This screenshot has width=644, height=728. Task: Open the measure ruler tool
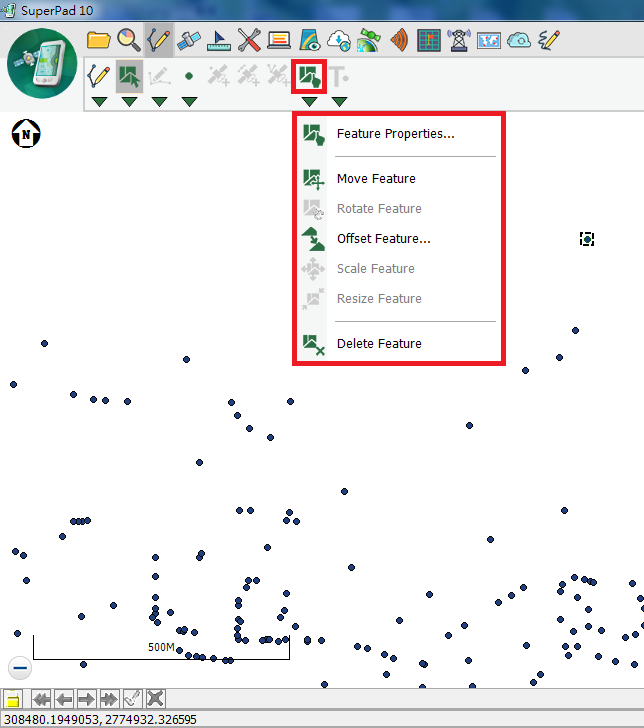(219, 40)
